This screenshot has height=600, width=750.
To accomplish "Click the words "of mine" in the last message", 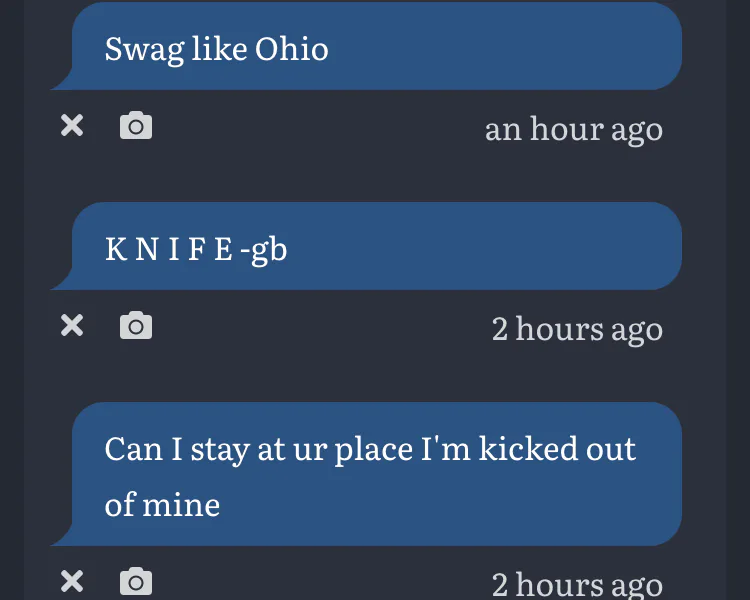I will click(162, 504).
